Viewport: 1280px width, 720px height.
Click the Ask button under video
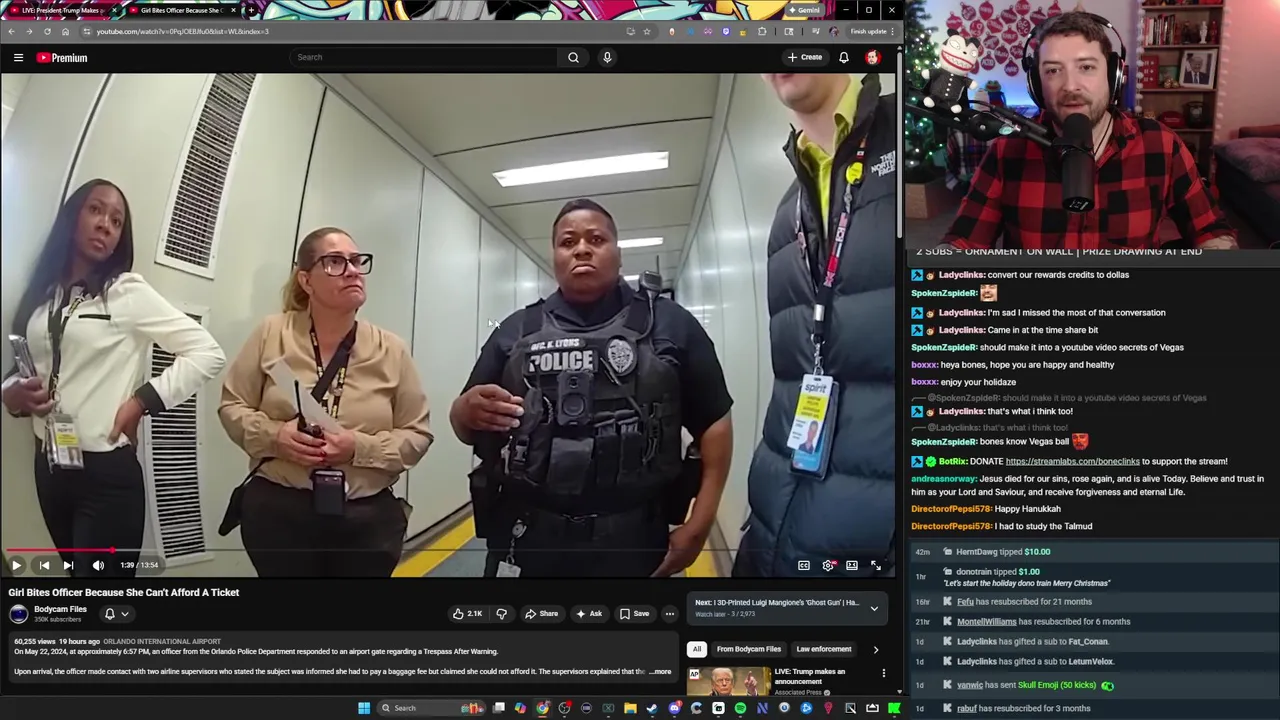tap(588, 614)
